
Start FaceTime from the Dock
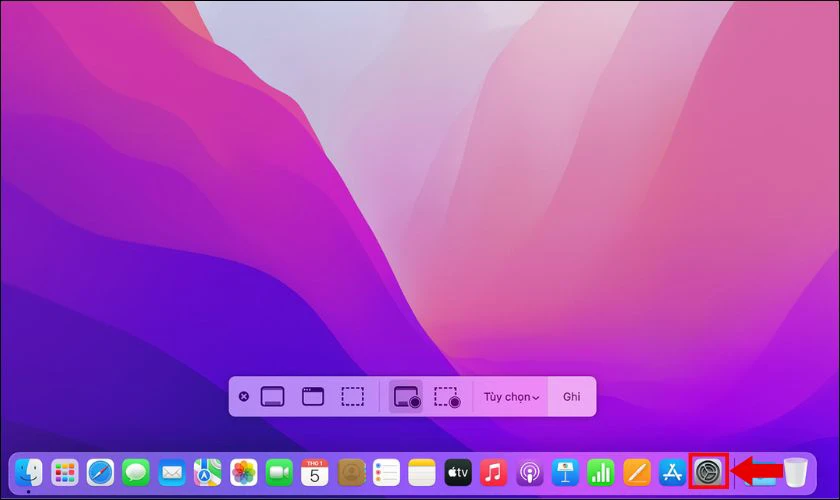click(279, 473)
